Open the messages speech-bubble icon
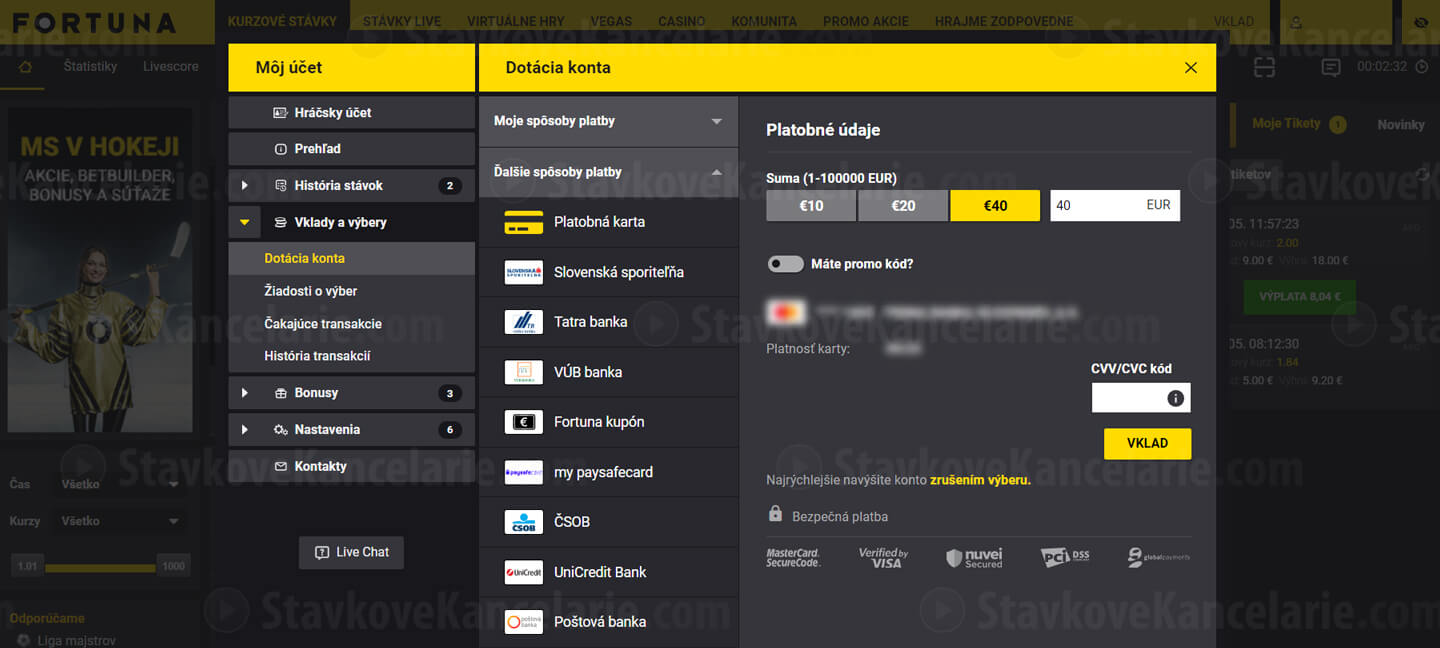The width and height of the screenshot is (1440, 648). pos(1331,67)
